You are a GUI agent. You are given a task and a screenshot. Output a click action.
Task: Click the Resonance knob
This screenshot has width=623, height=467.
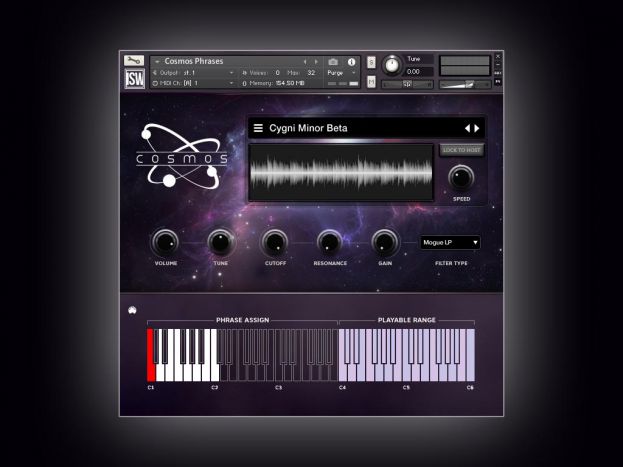tap(330, 242)
